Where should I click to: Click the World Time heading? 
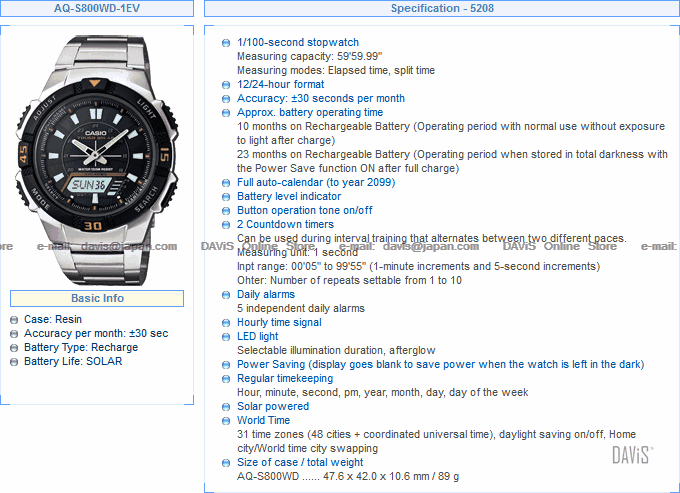point(264,420)
